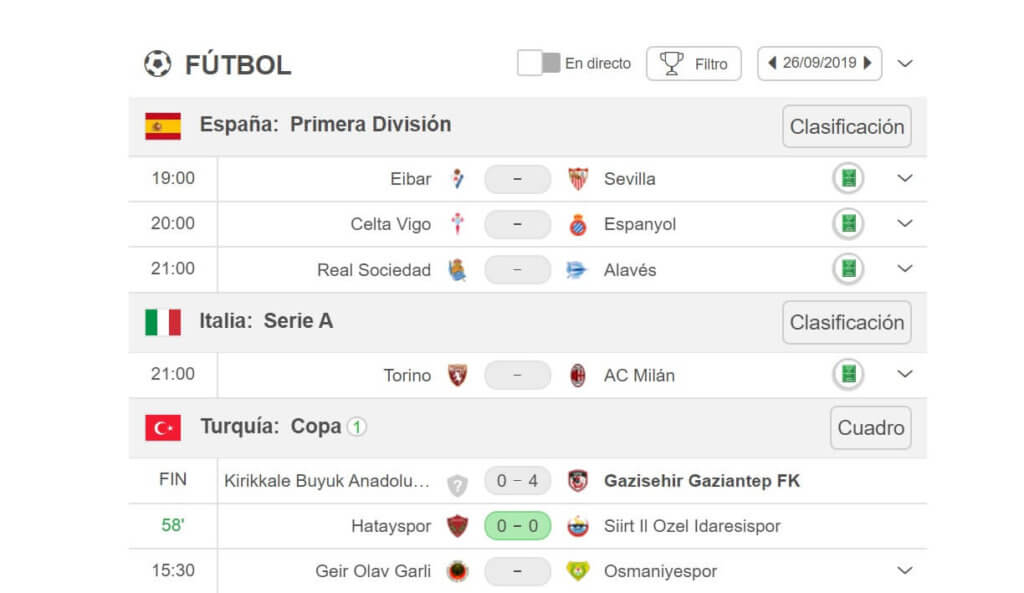Click the lineup pitch icon for Eibar–Sevilla
Viewport: 1024px width, 593px height.
coord(848,179)
